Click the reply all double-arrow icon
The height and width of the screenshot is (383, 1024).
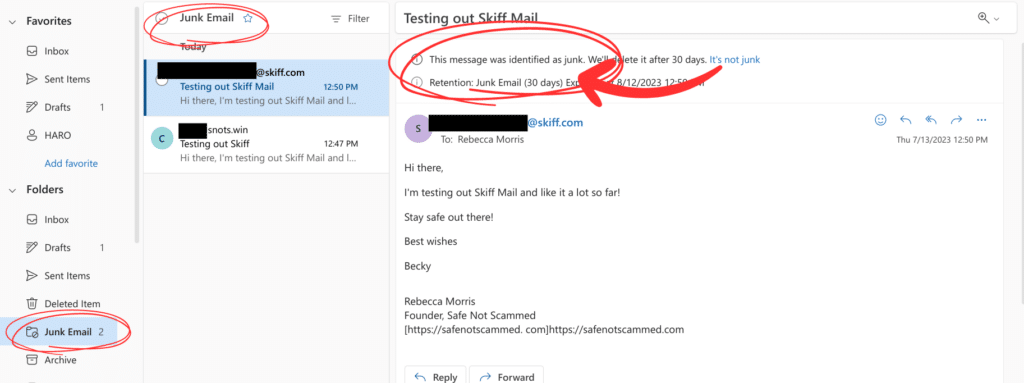click(931, 120)
